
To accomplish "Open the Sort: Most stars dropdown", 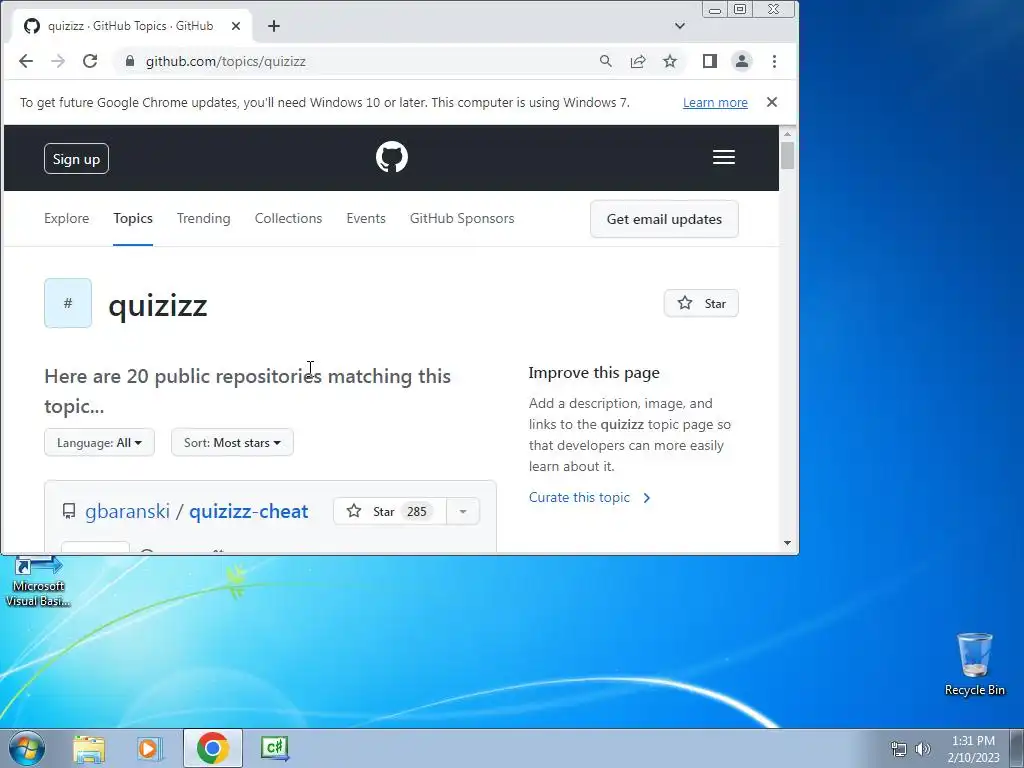I will [232, 443].
